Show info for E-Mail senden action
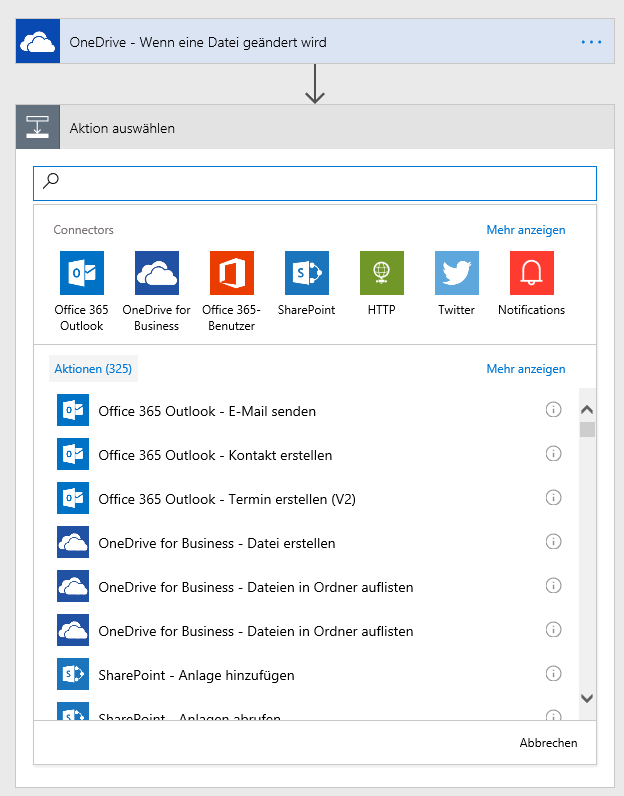 (553, 410)
